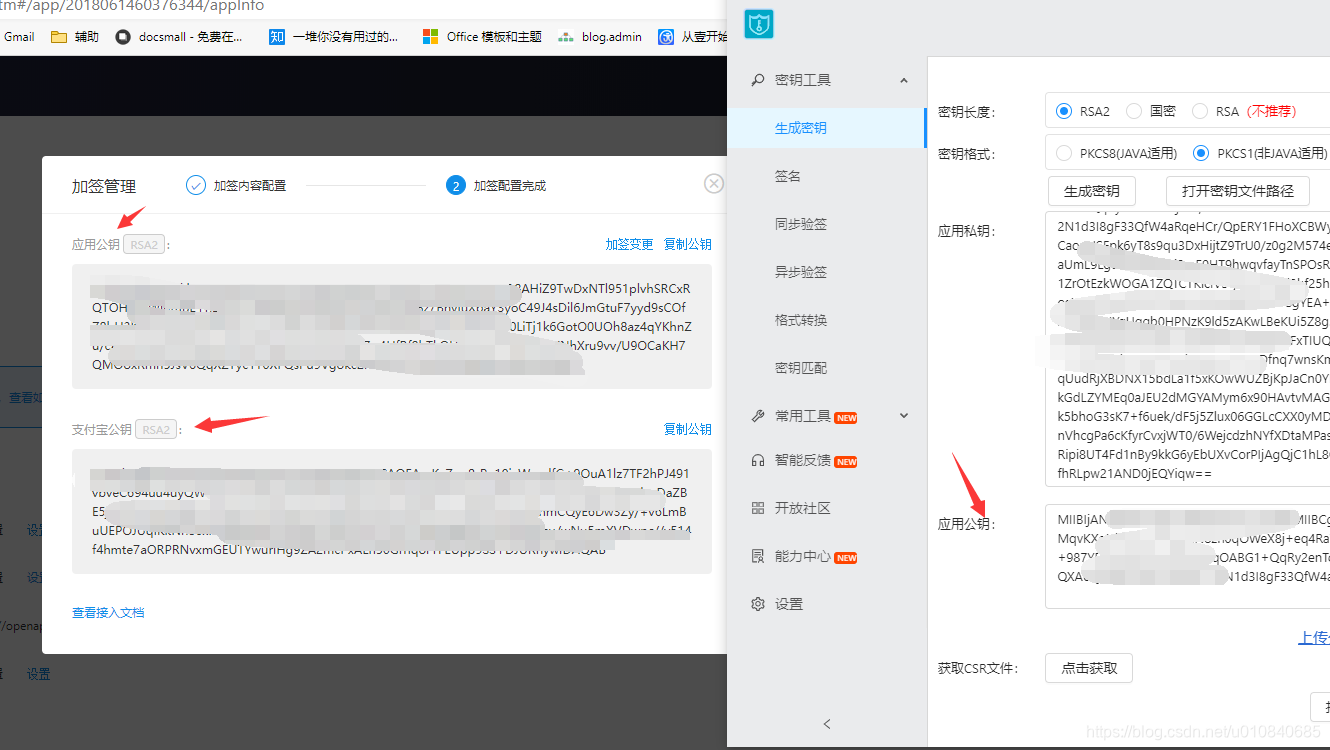Collapse the 密钥工具 menu chevron
1330x750 pixels.
904,80
